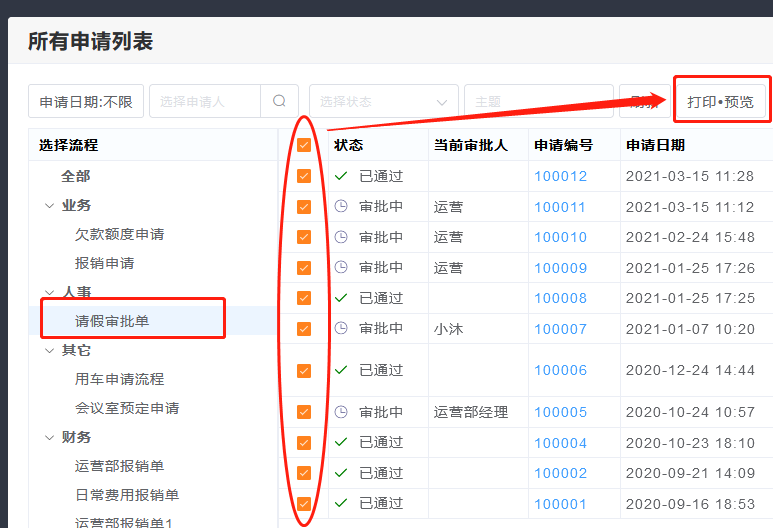This screenshot has height=528, width=773.
Task: Collapse the 财务 tree group
Action: (50, 437)
